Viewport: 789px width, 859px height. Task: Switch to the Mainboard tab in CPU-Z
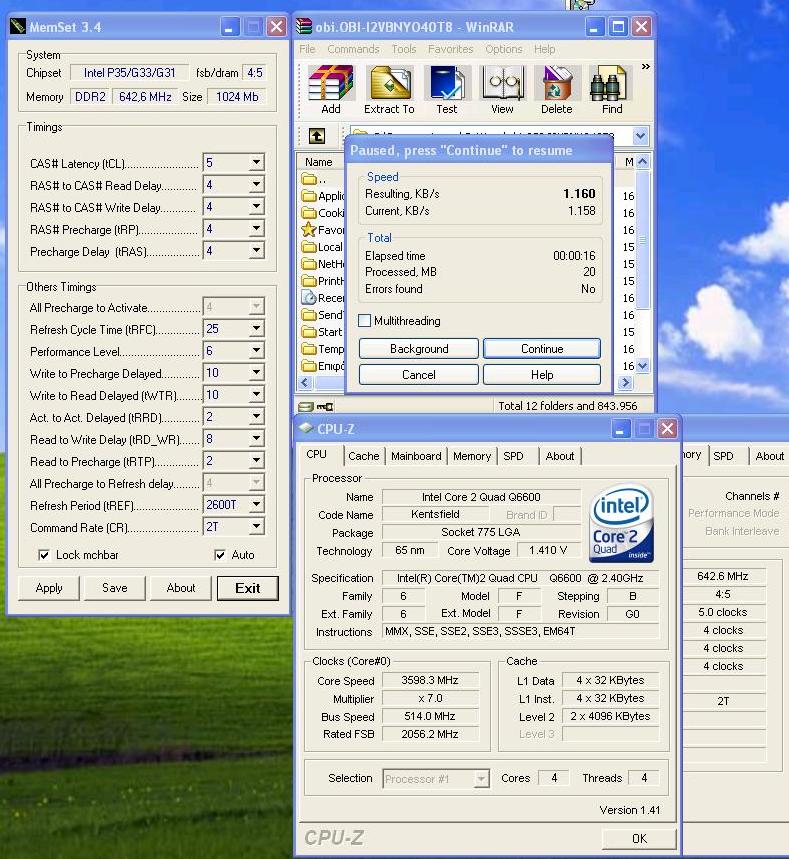click(x=416, y=456)
